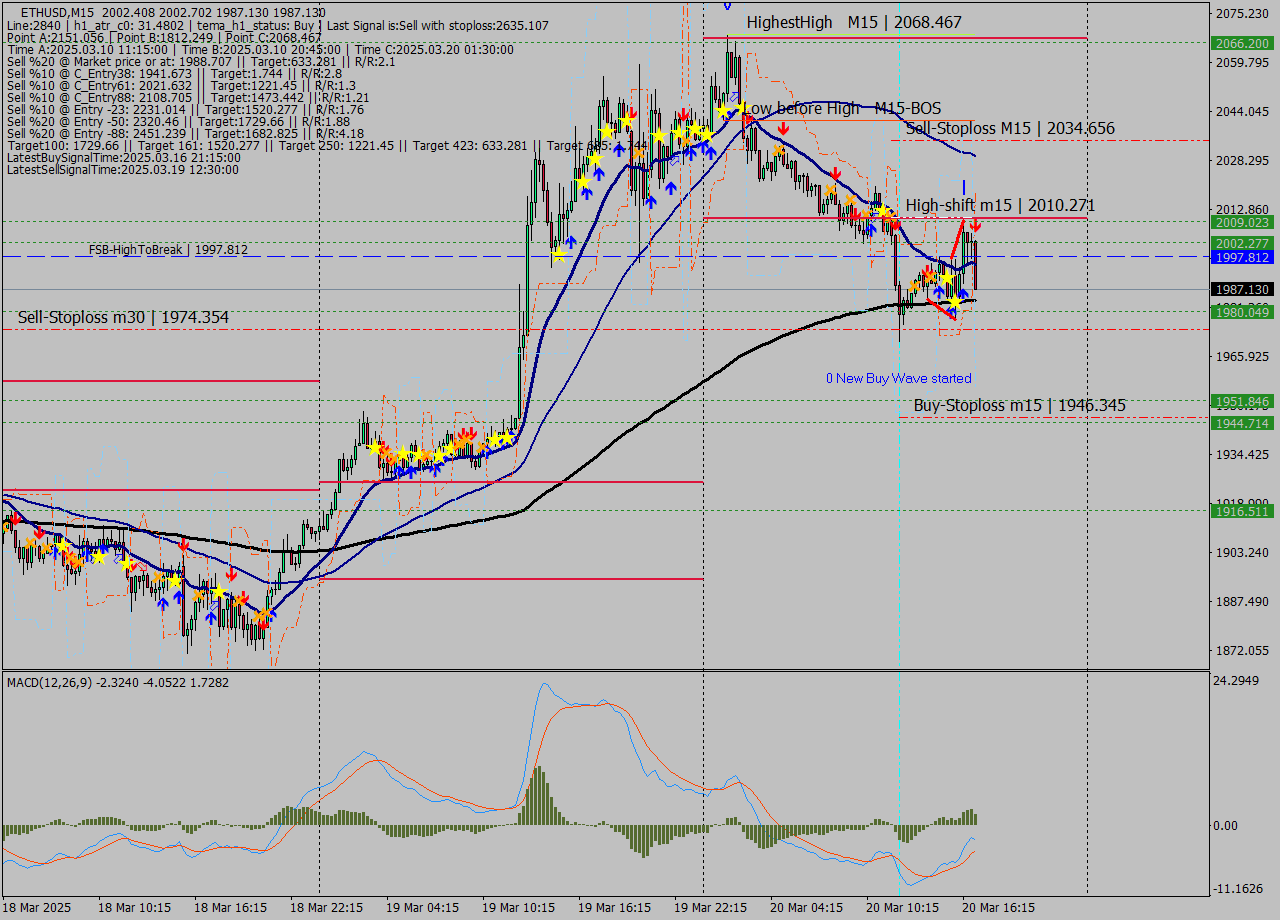Click the green 1980.049 price tag
Image resolution: width=1280 pixels, height=920 pixels.
tap(1242, 312)
